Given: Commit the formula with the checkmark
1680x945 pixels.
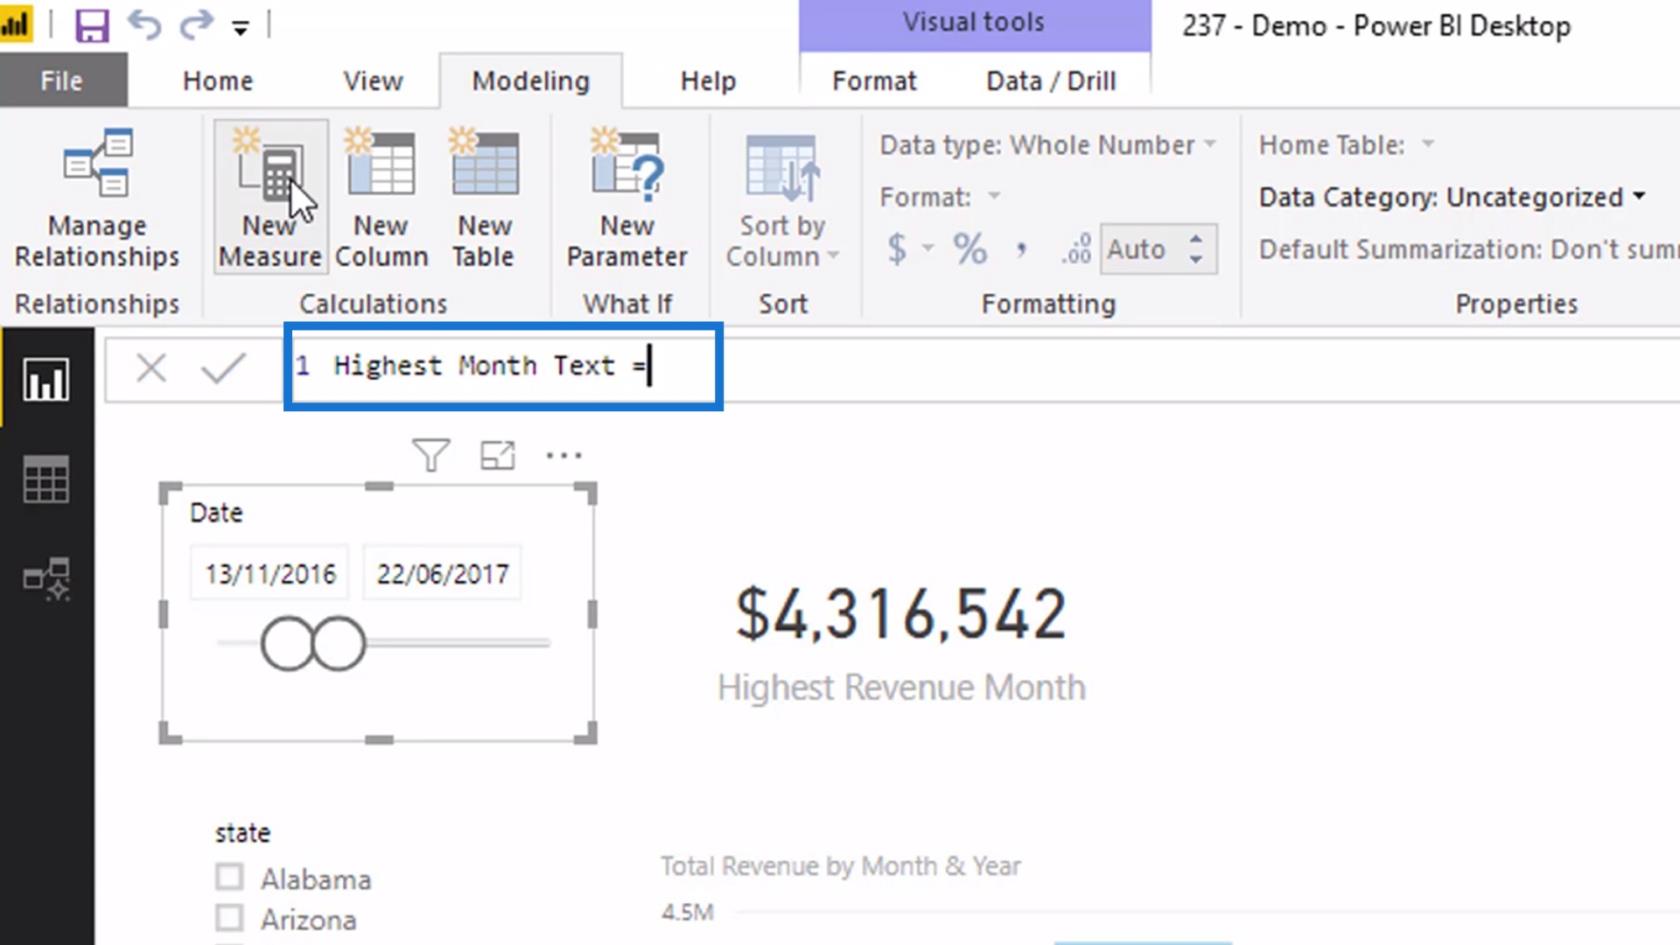Looking at the screenshot, I should pos(223,368).
